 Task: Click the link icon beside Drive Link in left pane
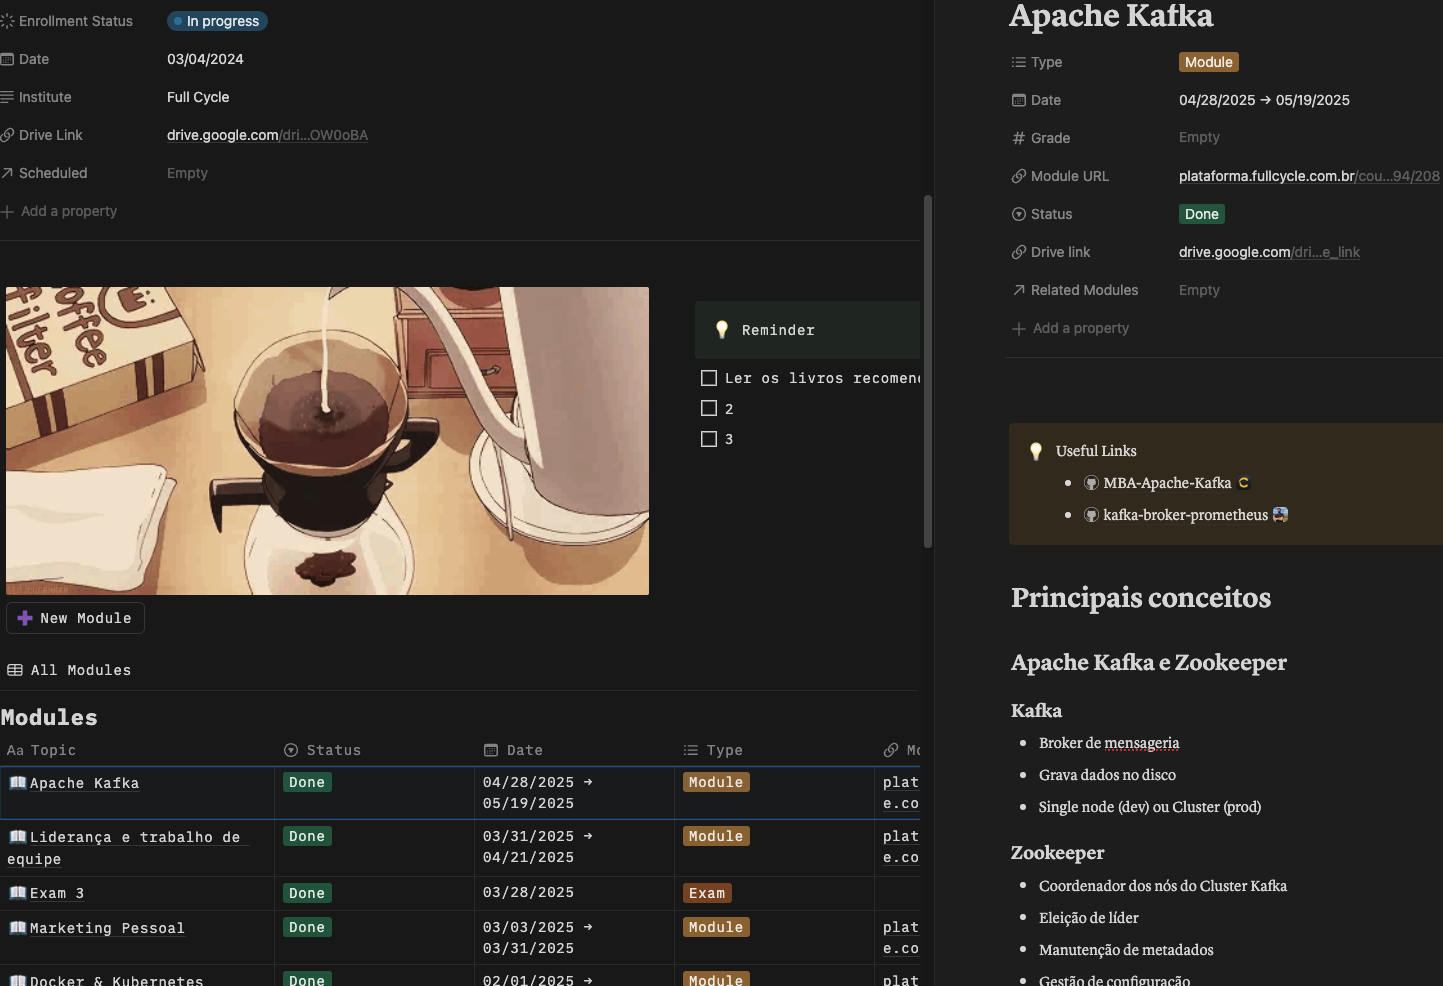tap(7, 135)
